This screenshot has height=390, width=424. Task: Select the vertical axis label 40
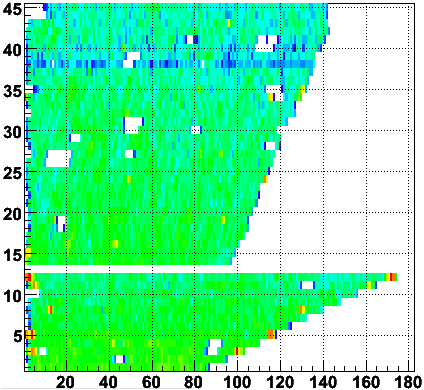[12, 51]
